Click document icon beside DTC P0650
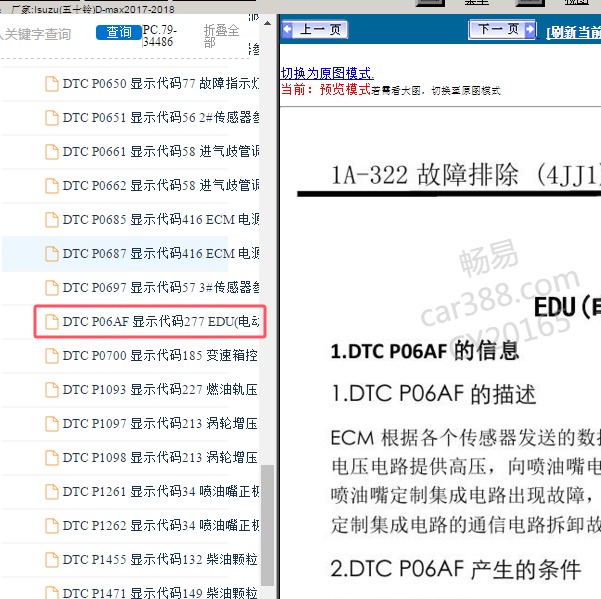This screenshot has height=599, width=601. click(52, 84)
